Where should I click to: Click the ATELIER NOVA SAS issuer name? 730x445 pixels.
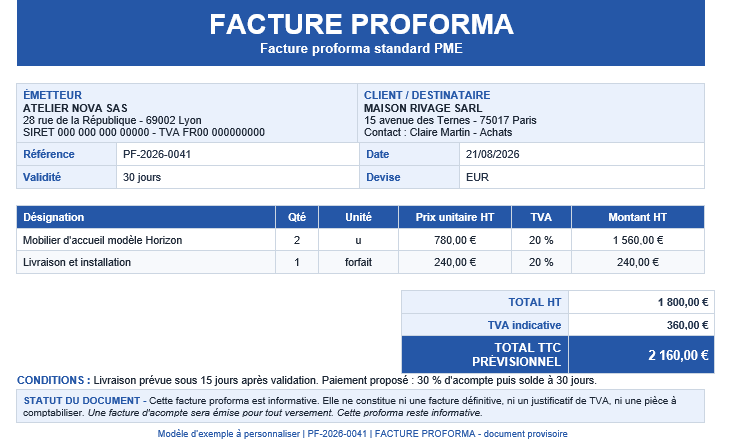[75, 108]
